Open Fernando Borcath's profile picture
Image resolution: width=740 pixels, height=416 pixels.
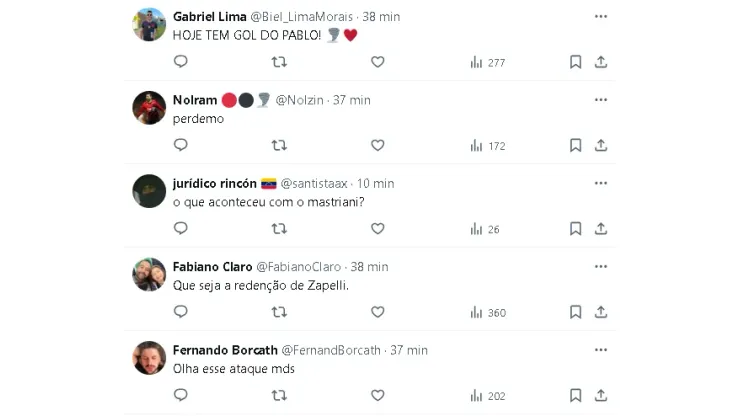point(149,358)
